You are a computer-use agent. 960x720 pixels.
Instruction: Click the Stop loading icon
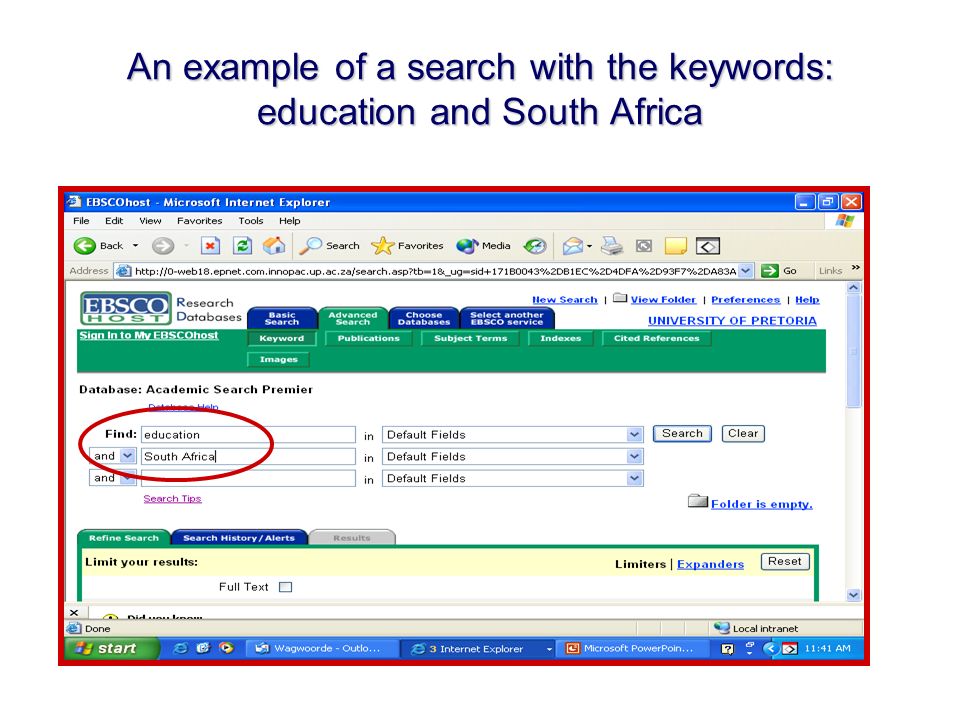[210, 246]
